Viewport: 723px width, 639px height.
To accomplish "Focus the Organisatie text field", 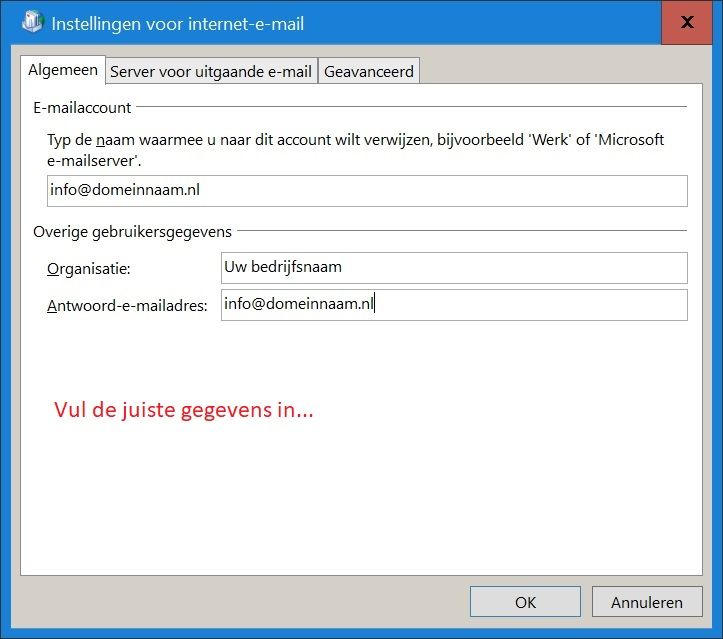I will [x=454, y=268].
